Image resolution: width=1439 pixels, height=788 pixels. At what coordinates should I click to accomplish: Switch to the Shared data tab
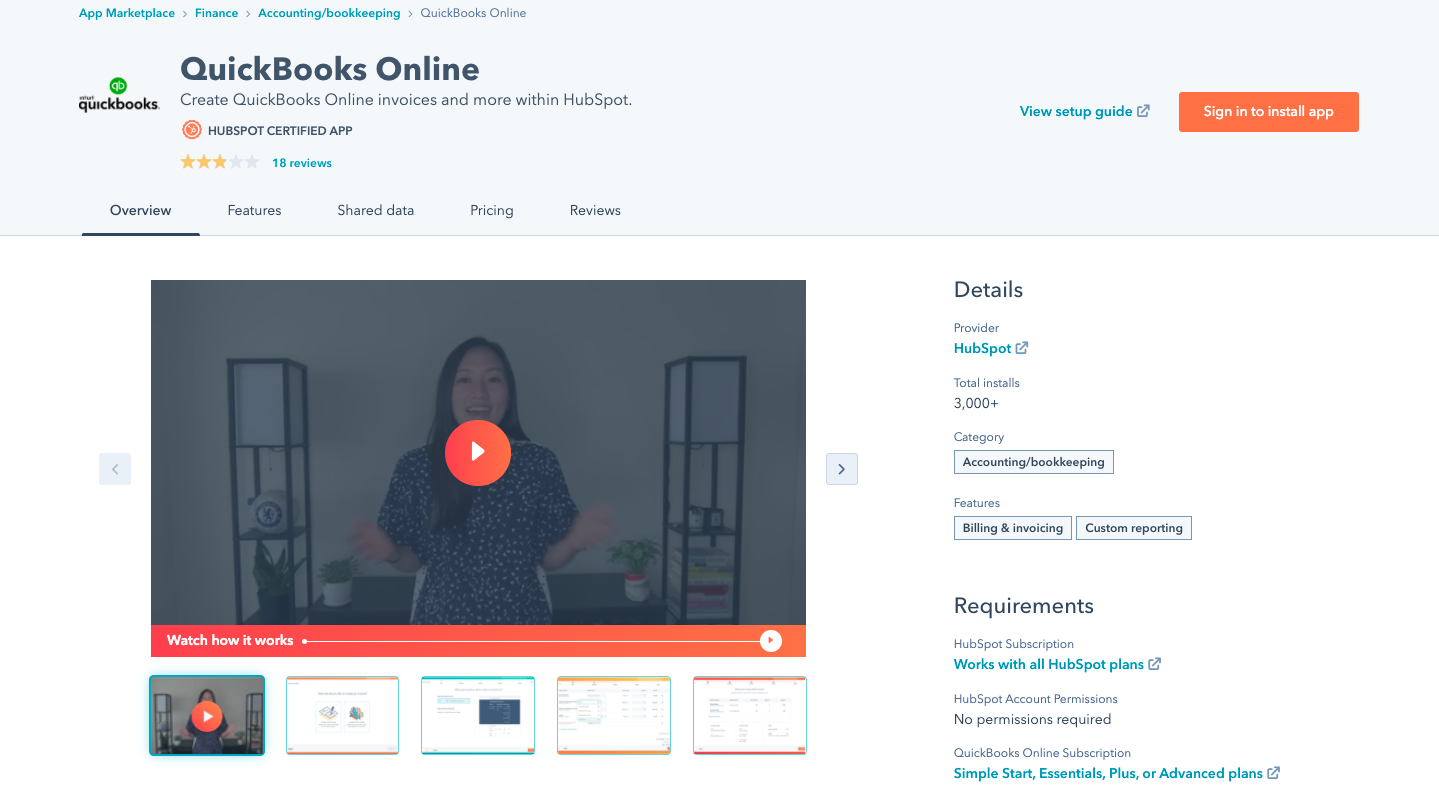coord(376,210)
